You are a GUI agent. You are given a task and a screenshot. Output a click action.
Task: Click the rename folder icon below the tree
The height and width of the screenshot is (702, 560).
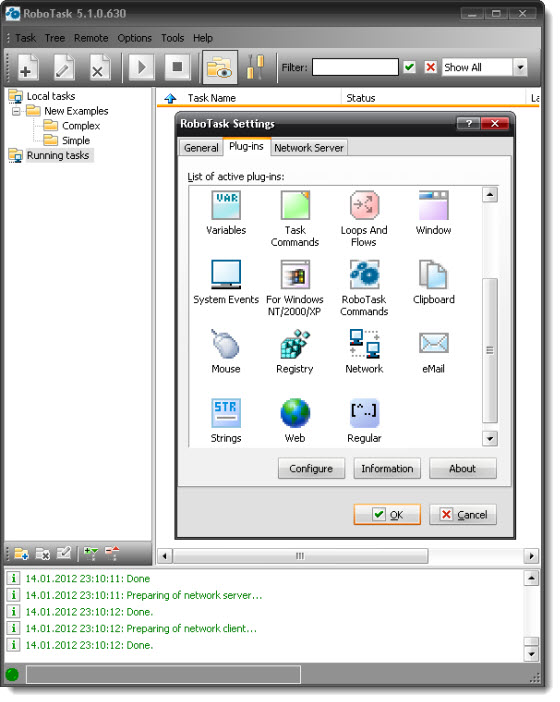[x=64, y=554]
